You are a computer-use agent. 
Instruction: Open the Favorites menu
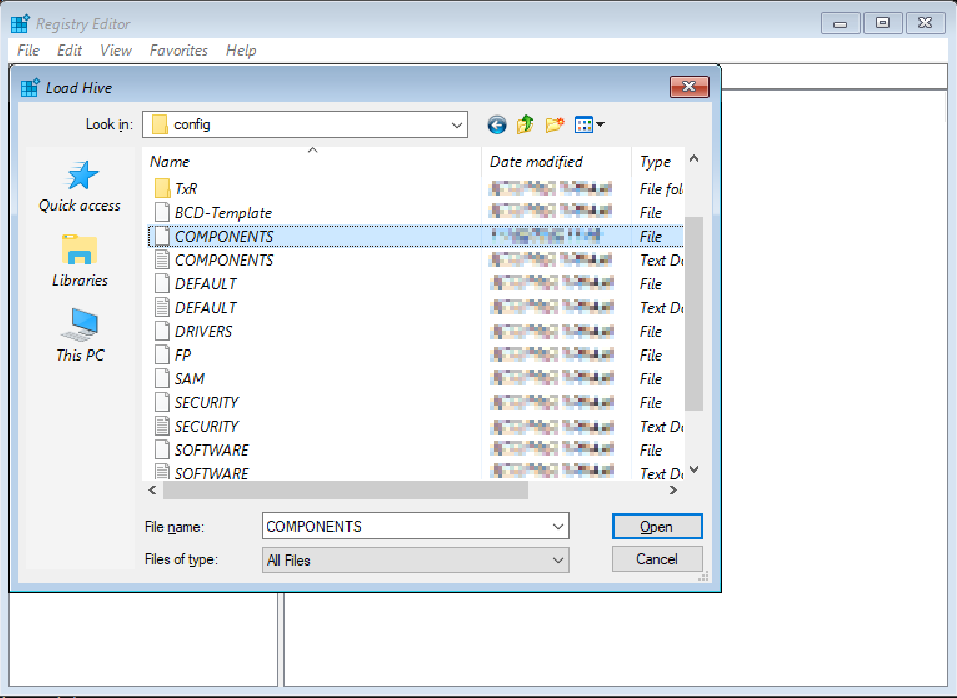click(178, 50)
